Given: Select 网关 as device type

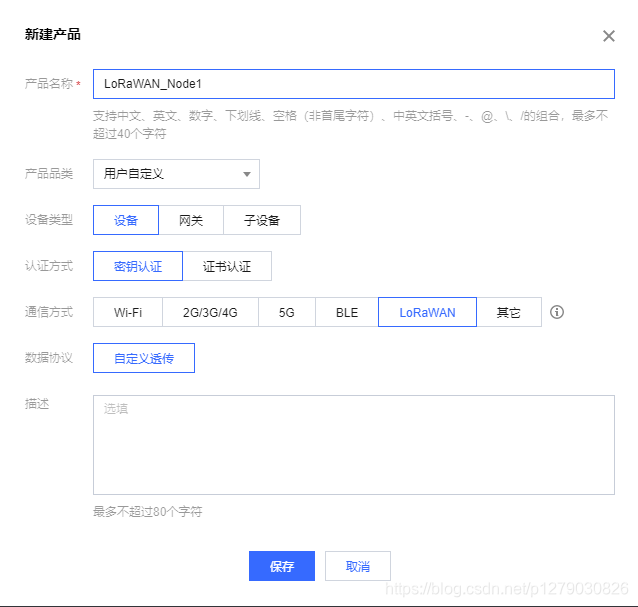Looking at the screenshot, I should tap(191, 220).
